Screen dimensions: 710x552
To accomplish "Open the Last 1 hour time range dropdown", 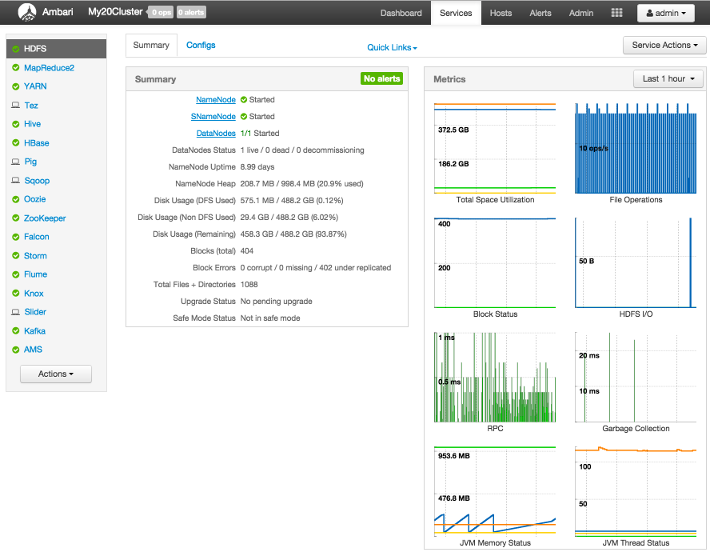I will [668, 79].
